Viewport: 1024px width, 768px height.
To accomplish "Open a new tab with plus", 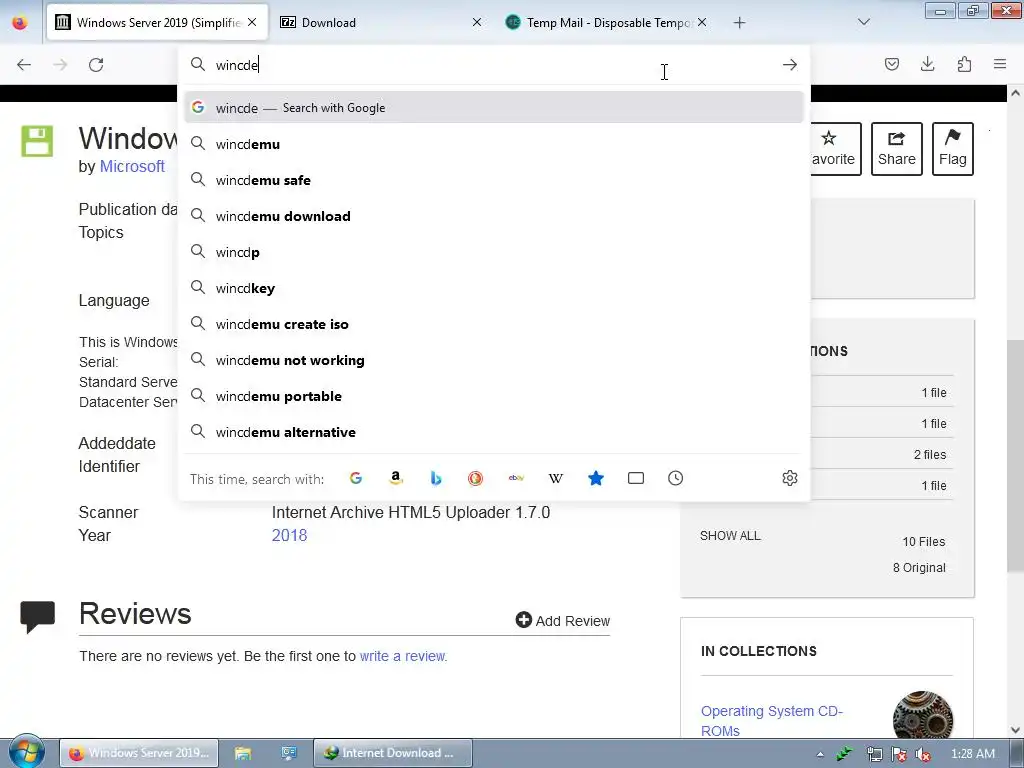I will tap(739, 23).
